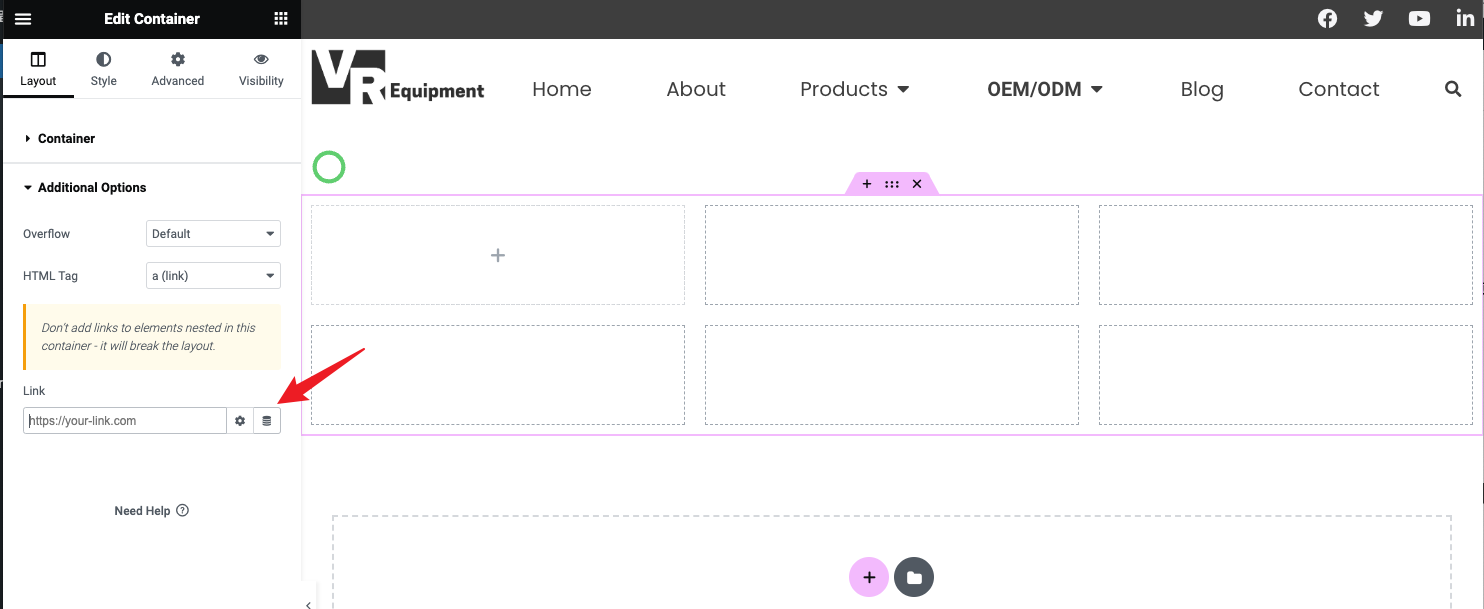Viewport: 1484px width, 609px height.
Task: Open the Elementor hamburger menu
Action: (22, 19)
